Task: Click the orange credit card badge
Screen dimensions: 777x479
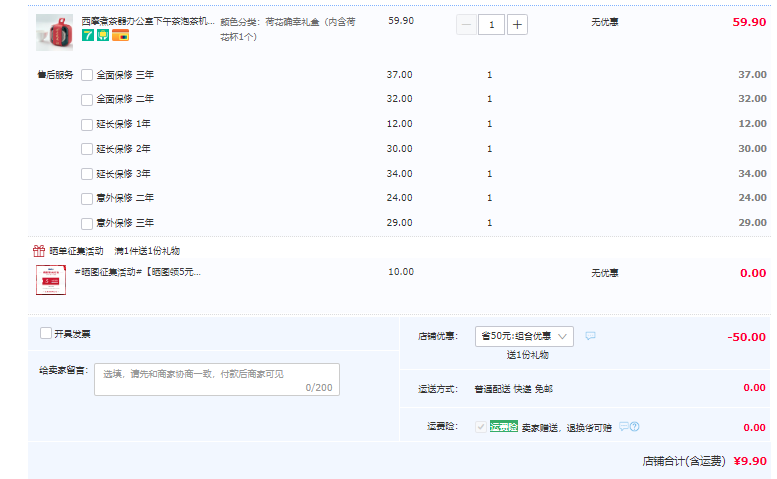Action: tap(120, 35)
